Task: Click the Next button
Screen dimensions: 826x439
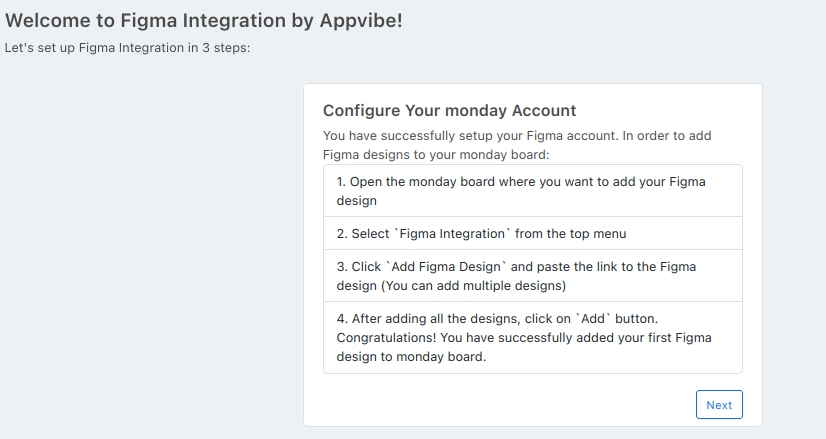Action: (719, 405)
